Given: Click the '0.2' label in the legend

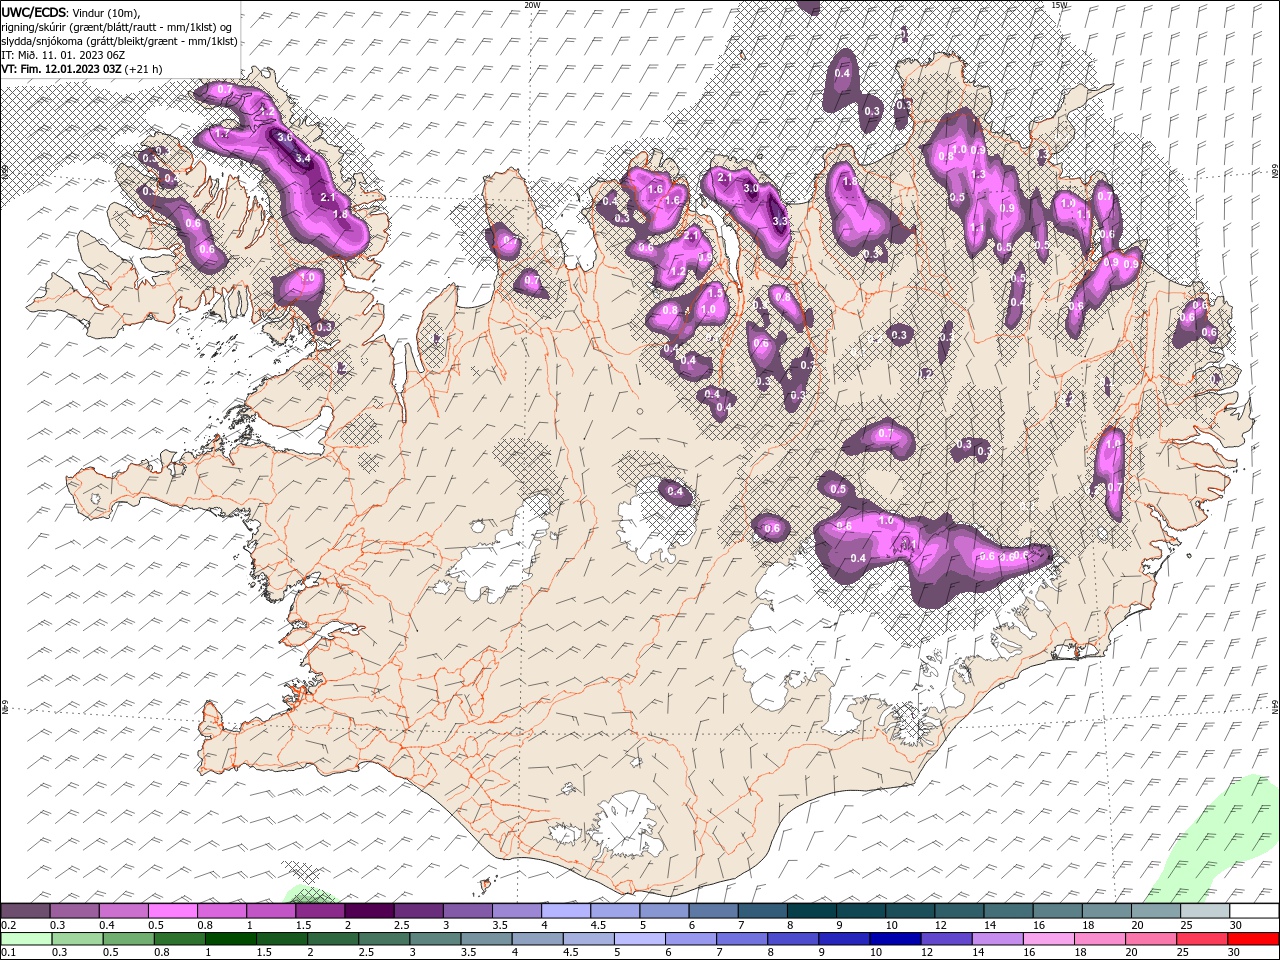Looking at the screenshot, I should 8,925.
